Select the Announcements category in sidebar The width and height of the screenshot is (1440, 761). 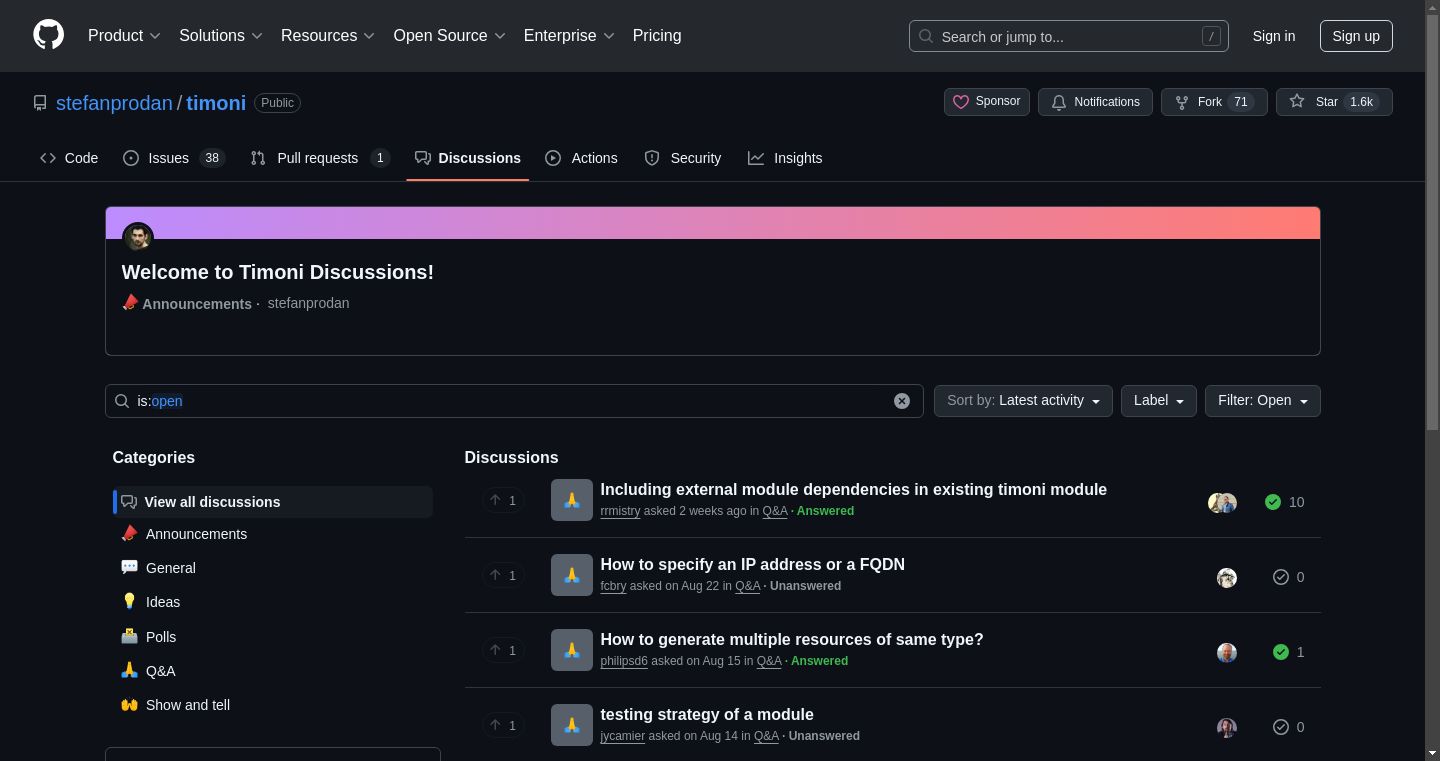pos(273,534)
